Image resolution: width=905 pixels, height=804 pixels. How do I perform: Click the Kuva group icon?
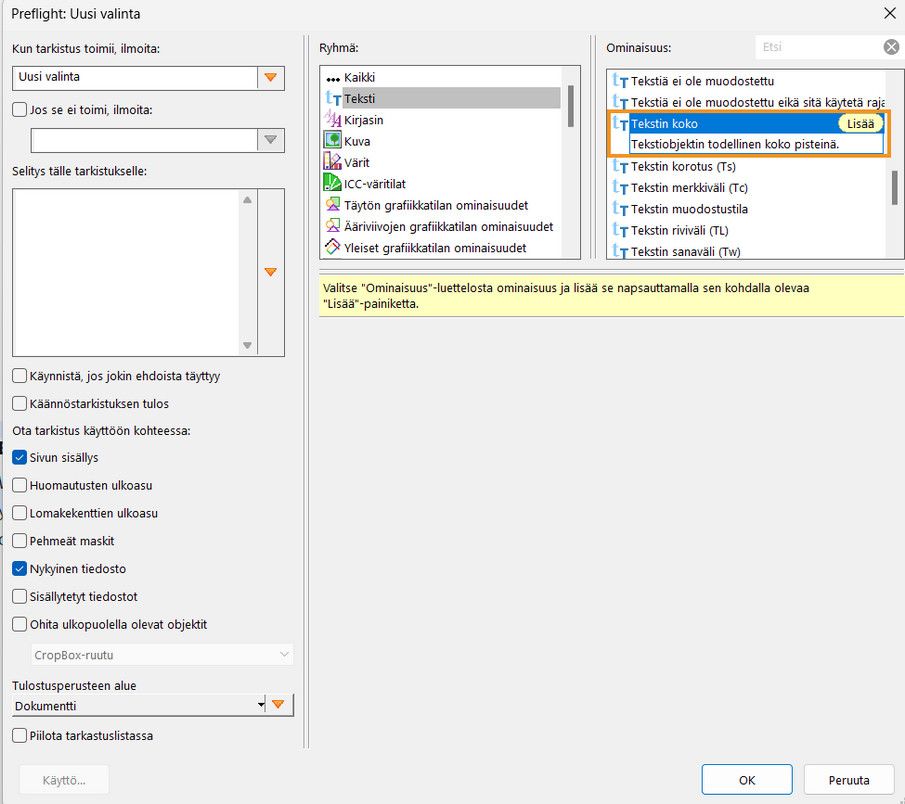click(332, 140)
